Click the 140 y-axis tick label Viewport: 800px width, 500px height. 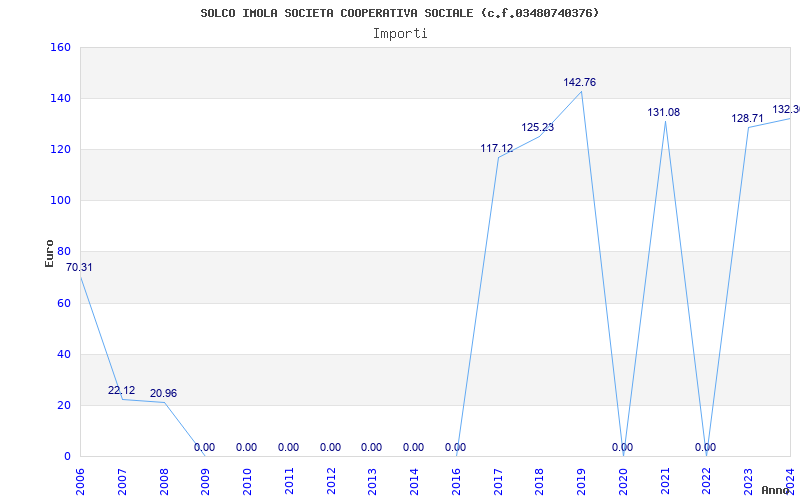[60, 98]
